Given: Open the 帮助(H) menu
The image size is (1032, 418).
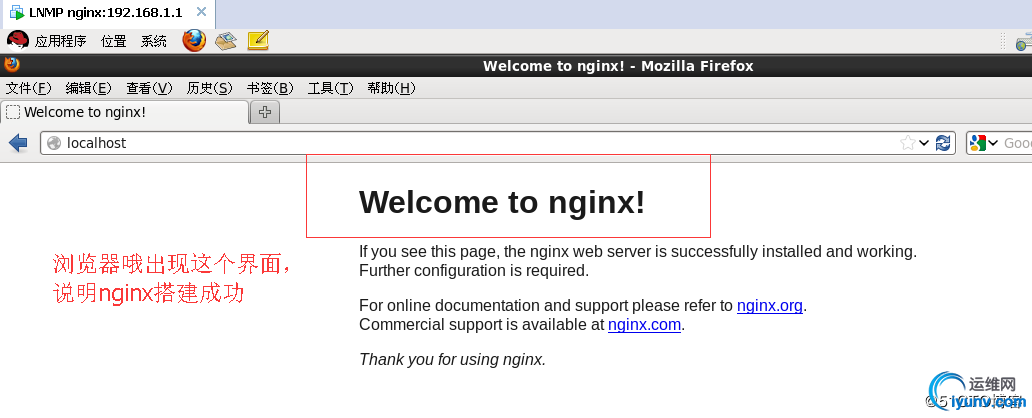Looking at the screenshot, I should coord(391,88).
